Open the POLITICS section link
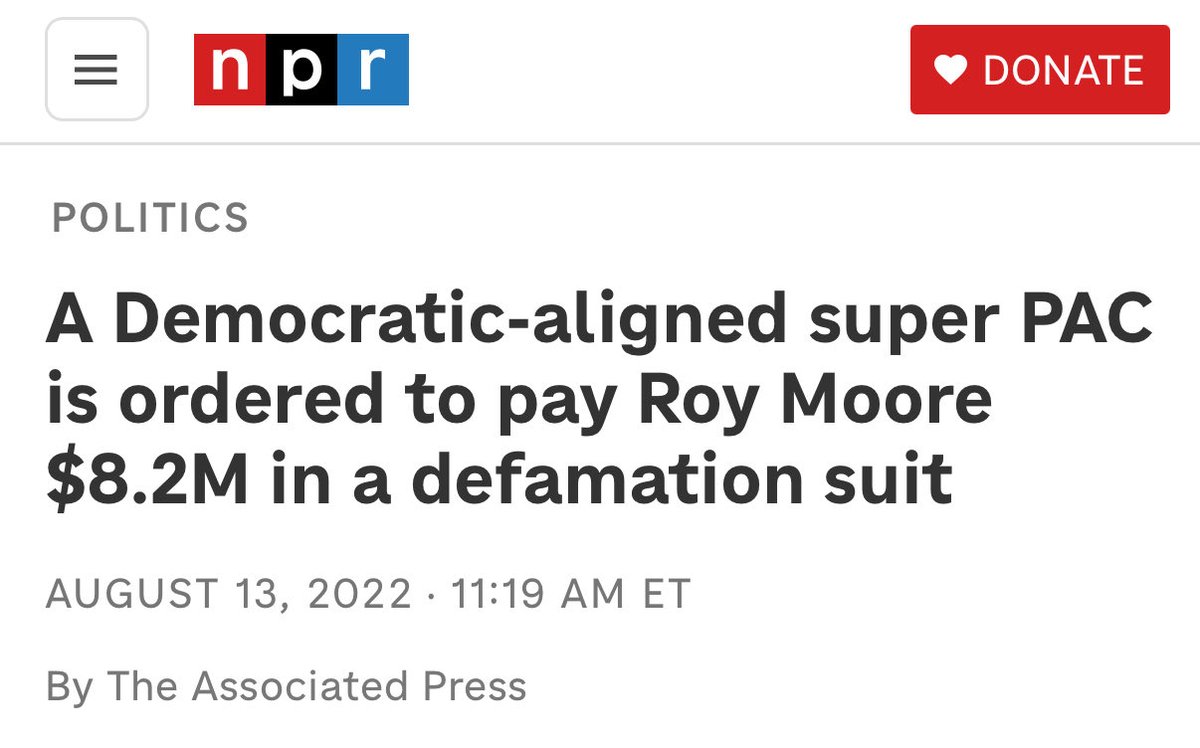Screen dimensions: 1200x748 point(150,217)
